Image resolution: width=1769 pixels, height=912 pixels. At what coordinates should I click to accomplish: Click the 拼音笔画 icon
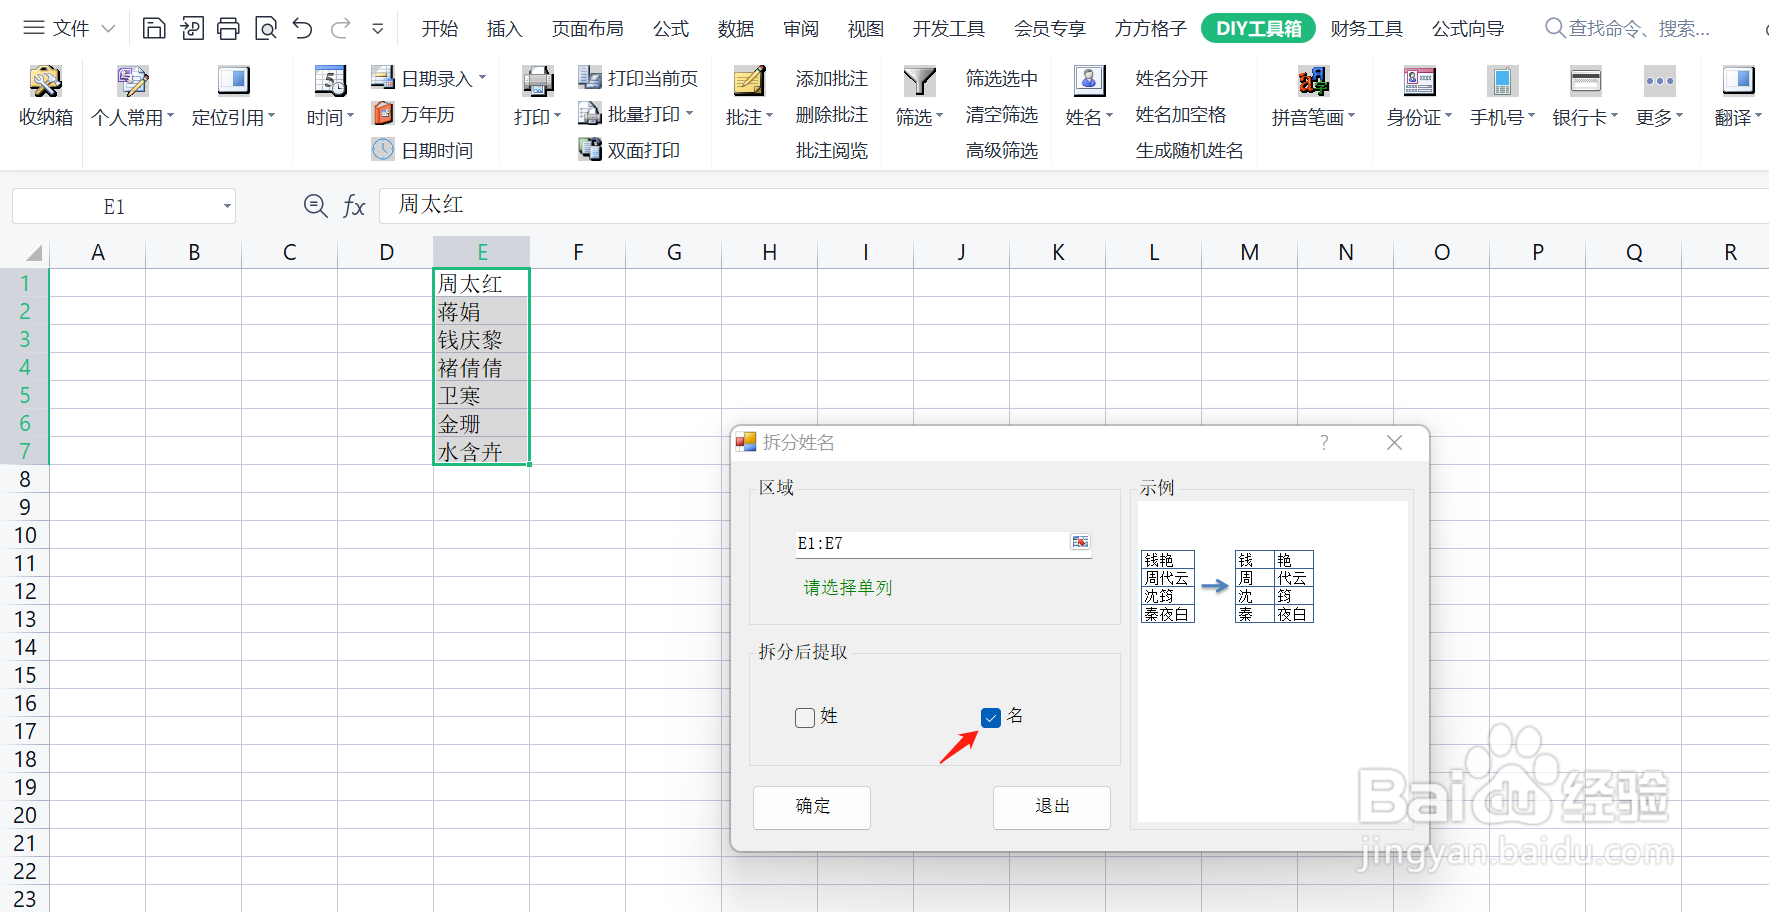click(x=1313, y=81)
